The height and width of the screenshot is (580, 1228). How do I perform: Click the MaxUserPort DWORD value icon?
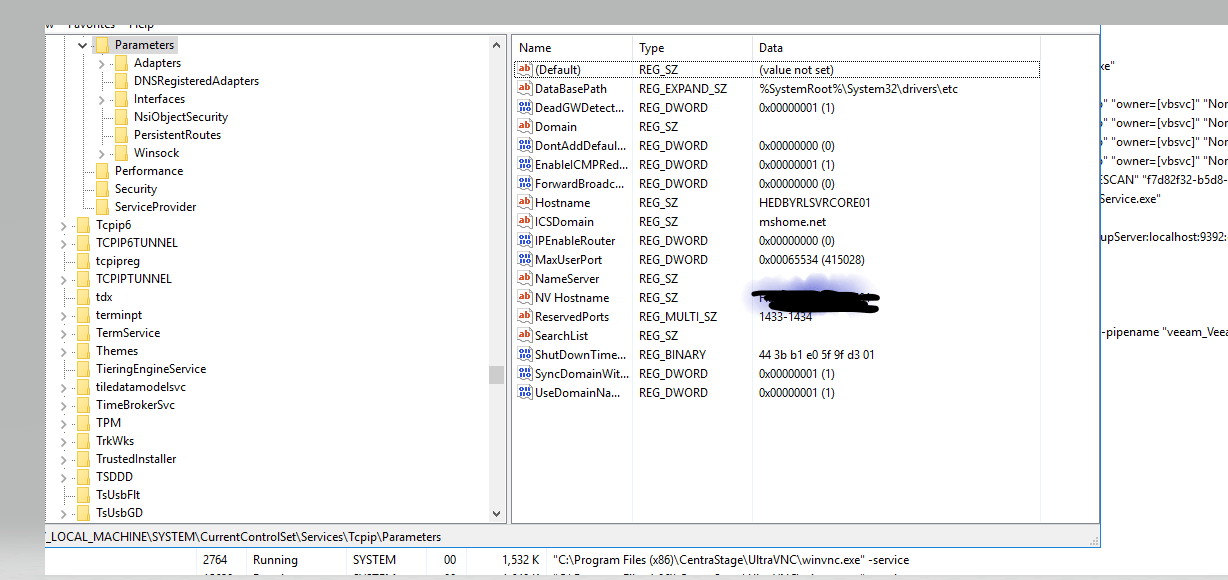pyautogui.click(x=525, y=260)
